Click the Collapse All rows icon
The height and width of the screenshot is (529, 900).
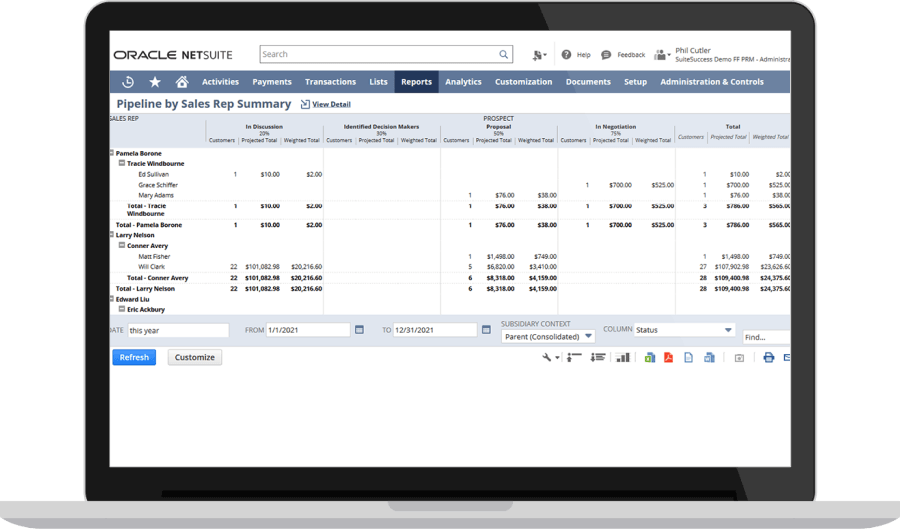574,357
